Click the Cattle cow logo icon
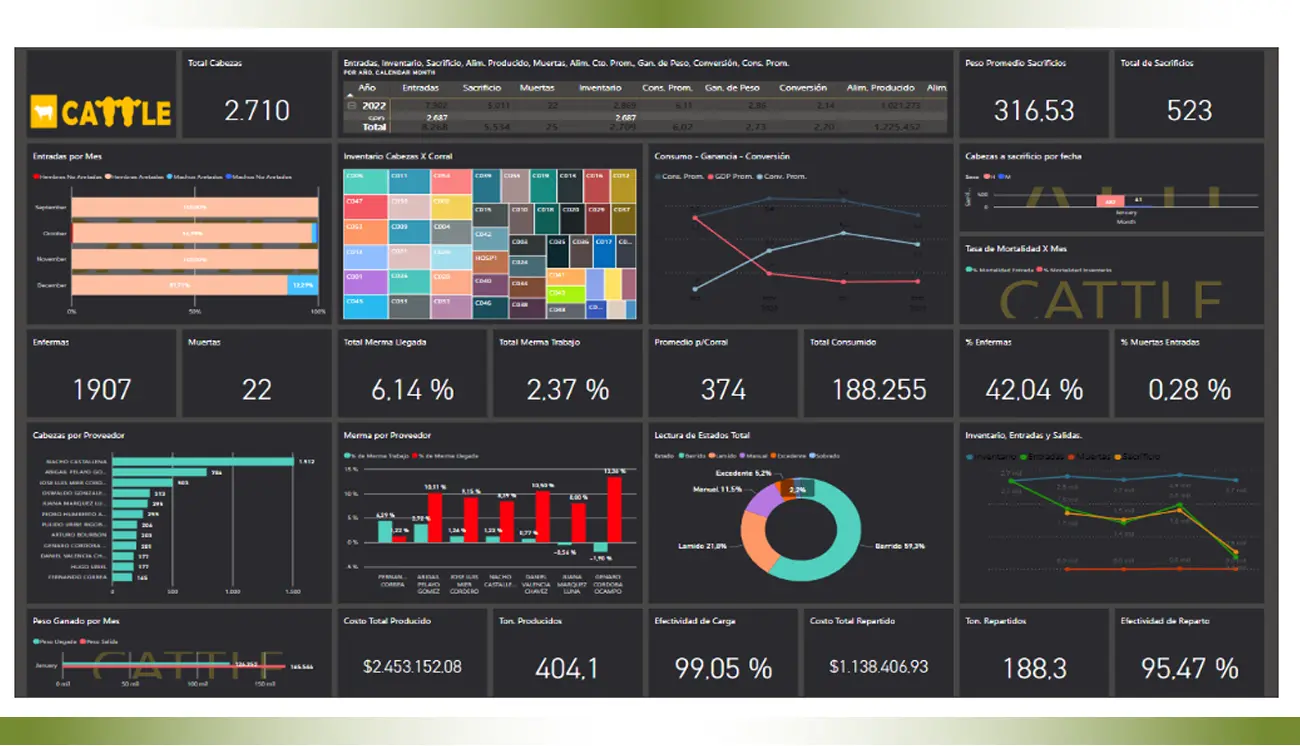1300x746 pixels. coord(43,111)
